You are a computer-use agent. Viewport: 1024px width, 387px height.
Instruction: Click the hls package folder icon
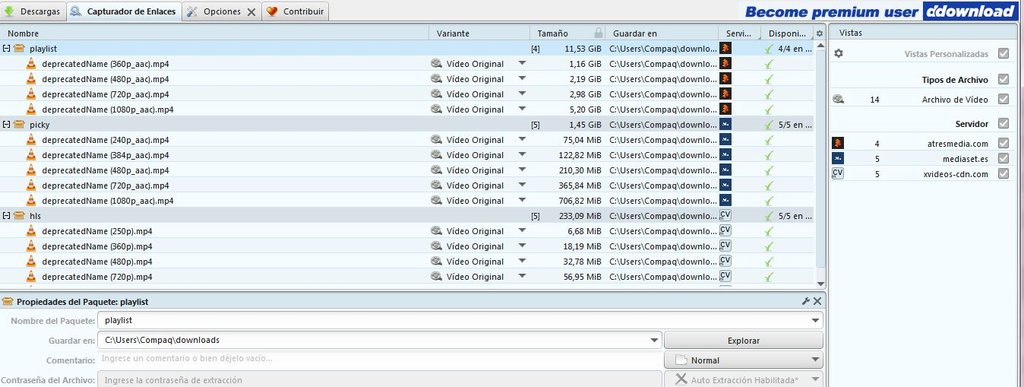[x=19, y=215]
